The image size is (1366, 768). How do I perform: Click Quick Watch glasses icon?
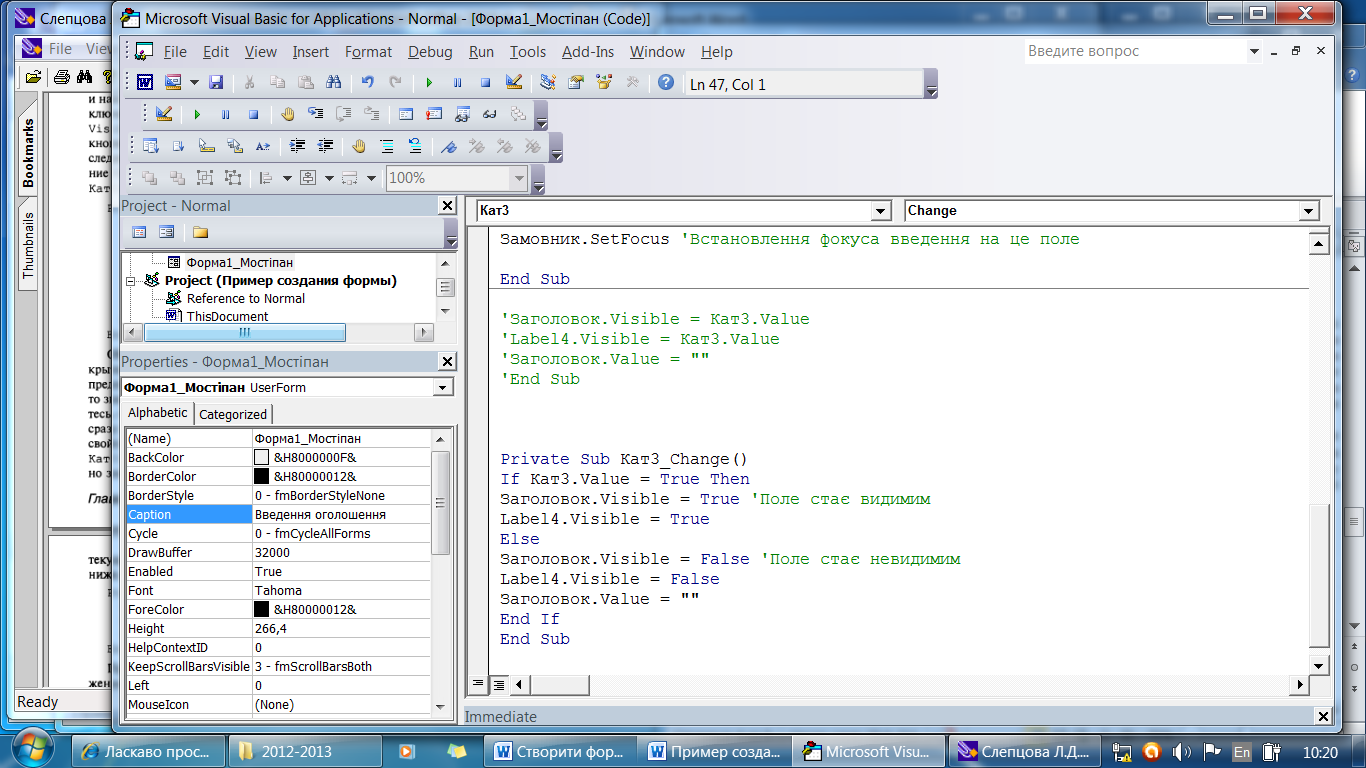click(x=490, y=114)
